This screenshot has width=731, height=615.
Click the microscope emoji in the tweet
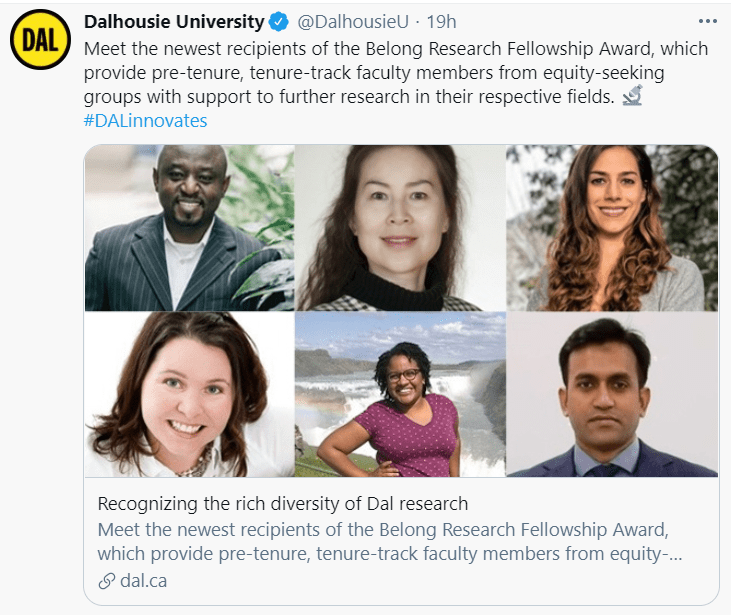coord(632,97)
